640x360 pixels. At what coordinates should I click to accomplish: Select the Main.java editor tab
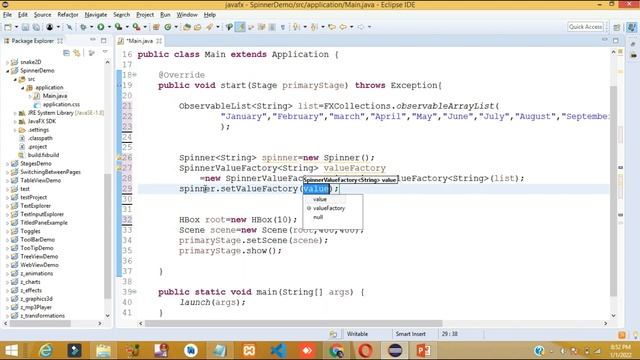point(139,41)
